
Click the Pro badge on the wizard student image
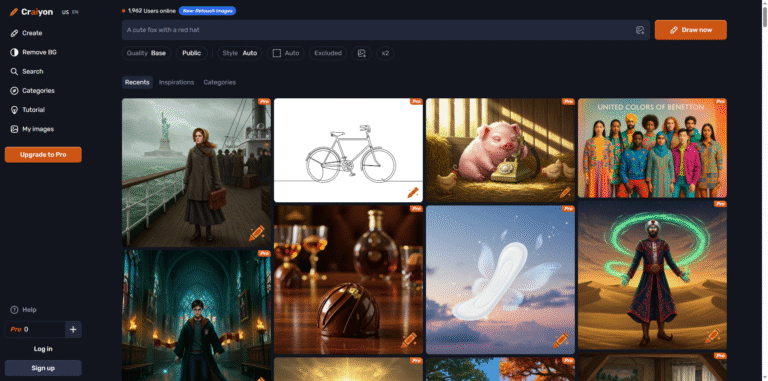pos(264,254)
